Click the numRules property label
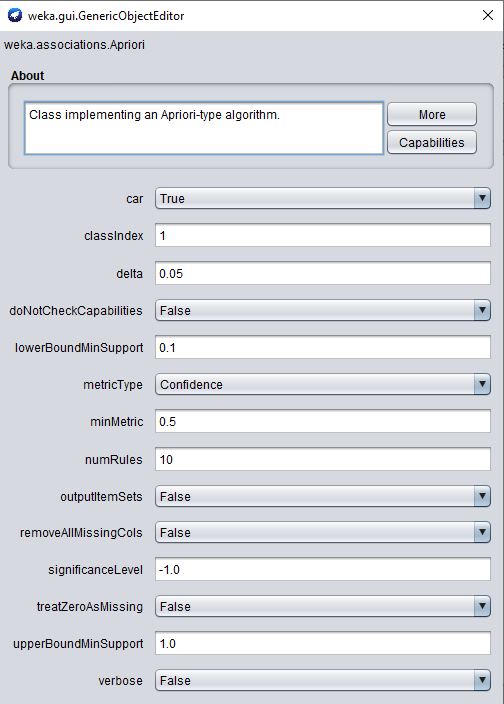Screen dimensions: 504x704 point(114,460)
